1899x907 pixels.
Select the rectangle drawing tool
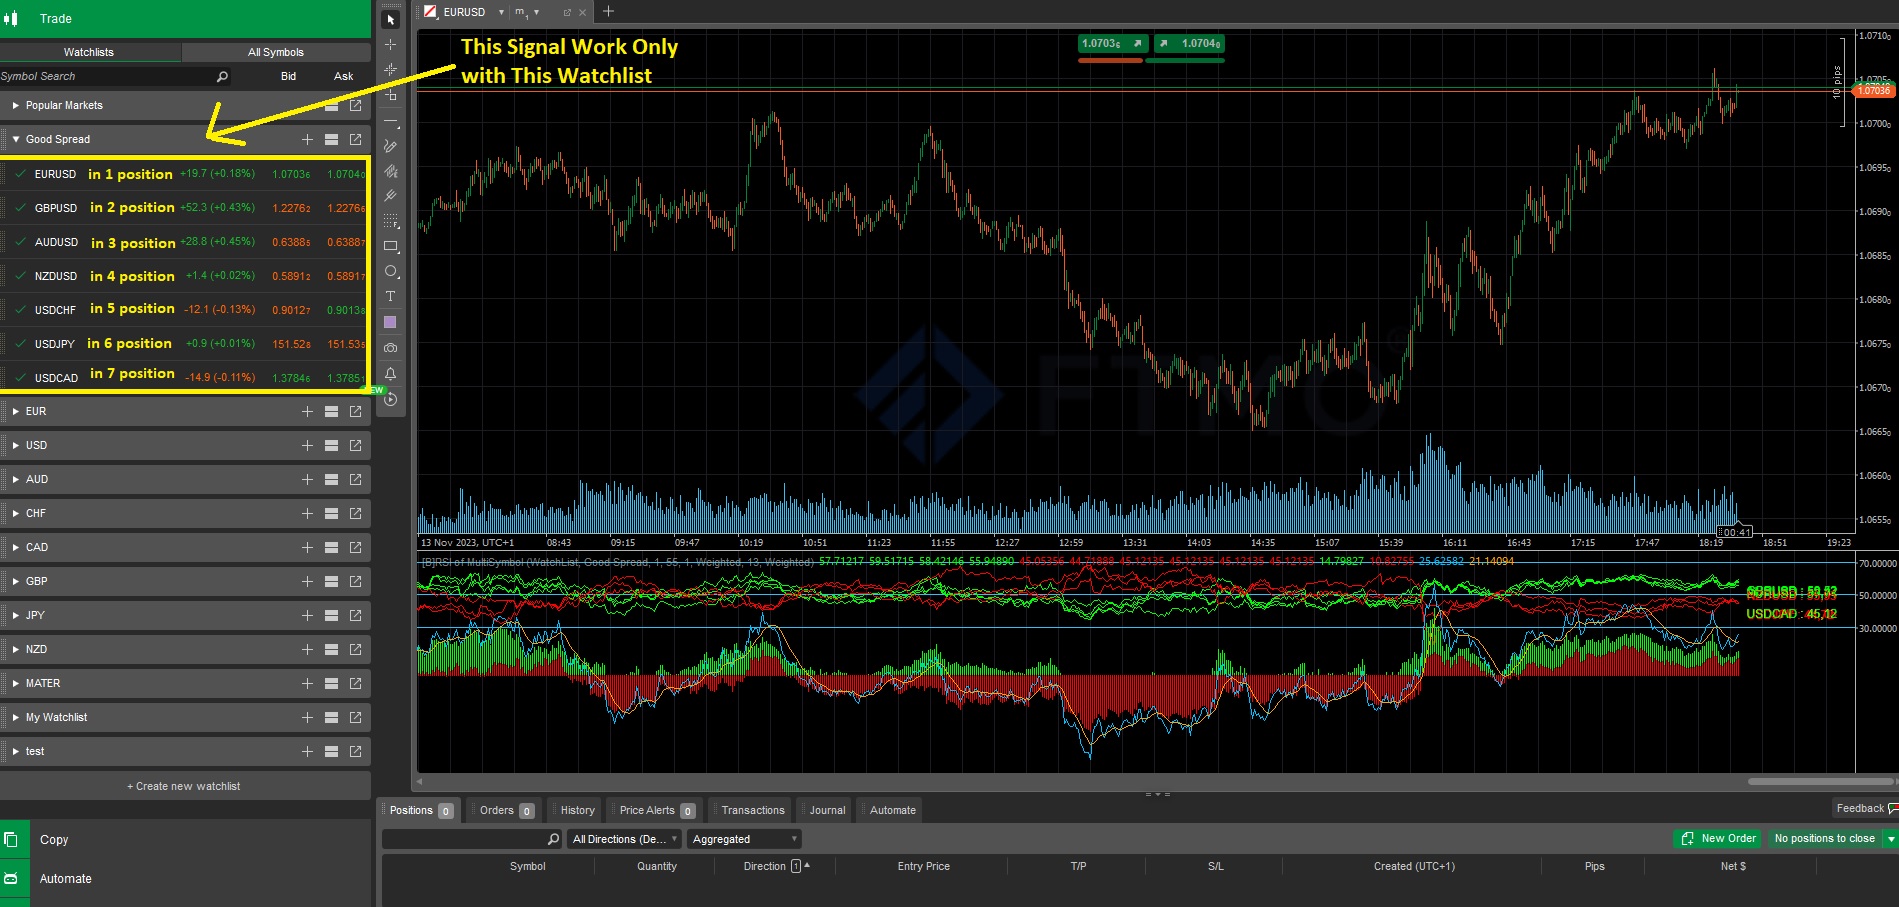coord(390,247)
